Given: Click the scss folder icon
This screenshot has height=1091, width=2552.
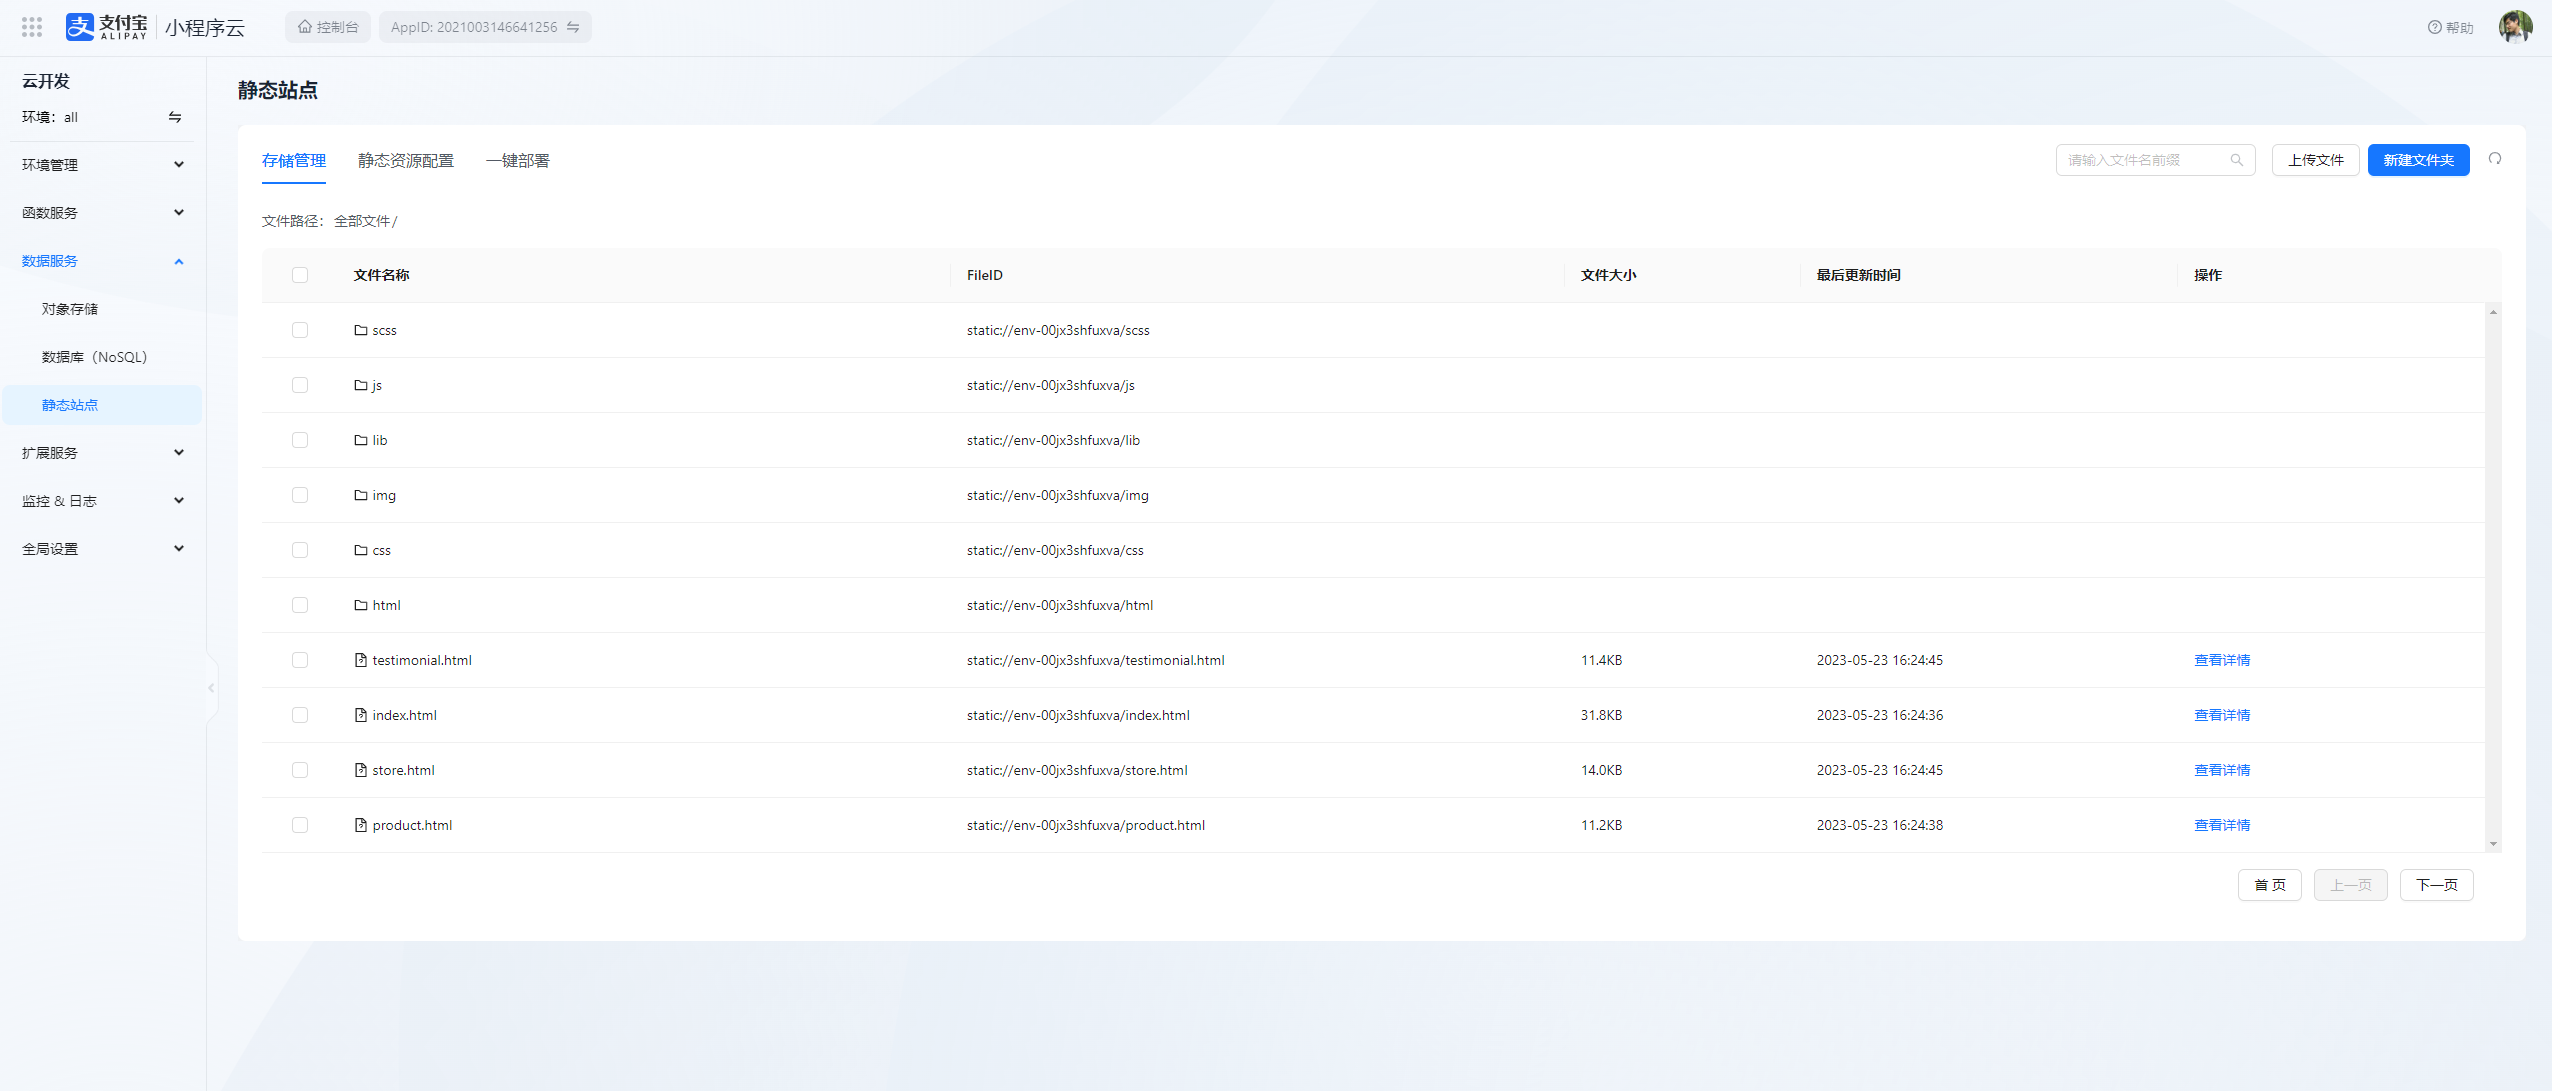Looking at the screenshot, I should click(361, 330).
